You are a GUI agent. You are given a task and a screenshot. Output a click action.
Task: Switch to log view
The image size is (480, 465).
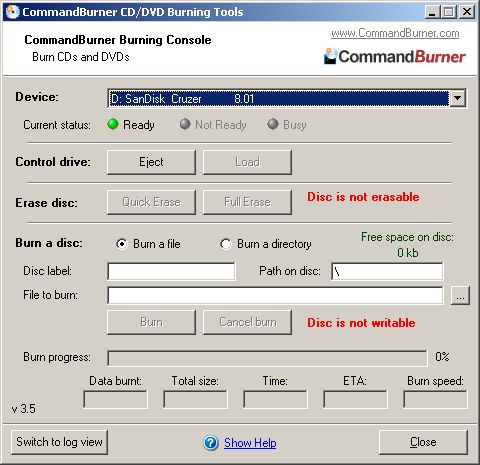click(59, 442)
